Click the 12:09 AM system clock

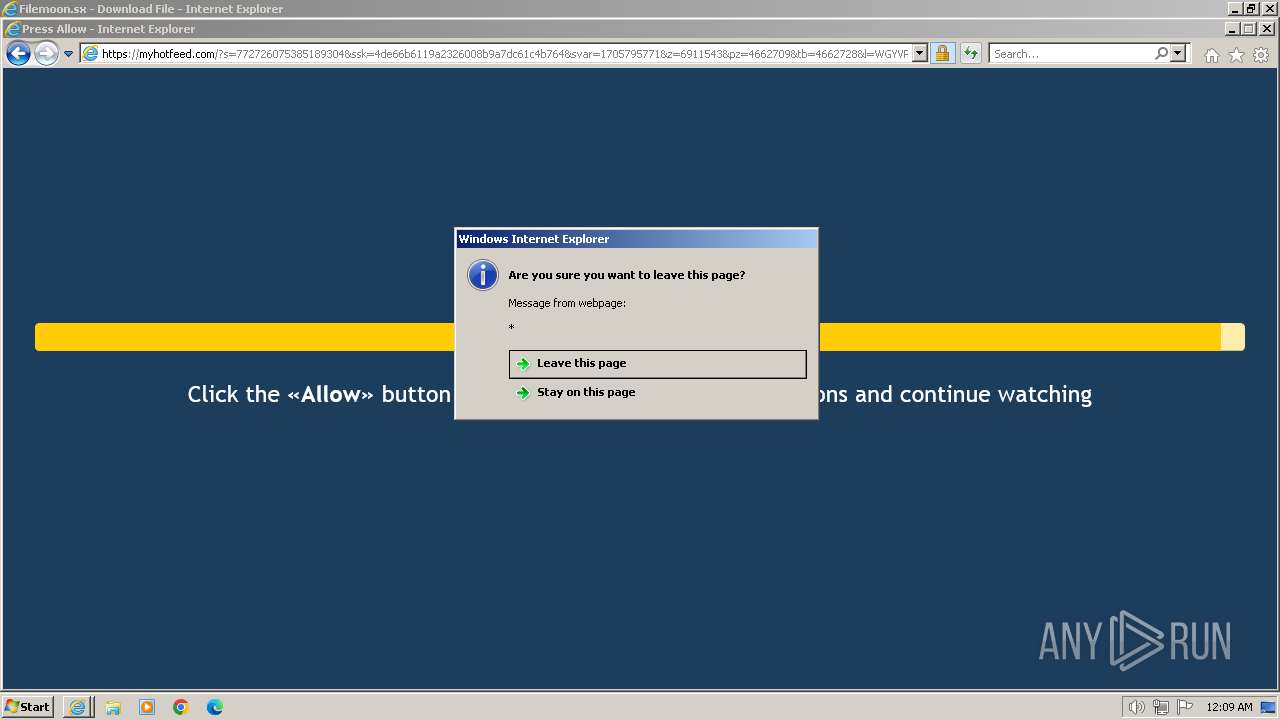1229,707
